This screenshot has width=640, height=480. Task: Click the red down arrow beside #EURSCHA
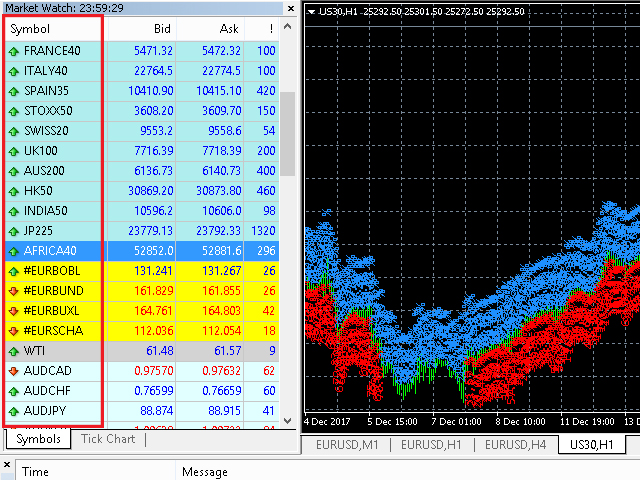[x=14, y=331]
